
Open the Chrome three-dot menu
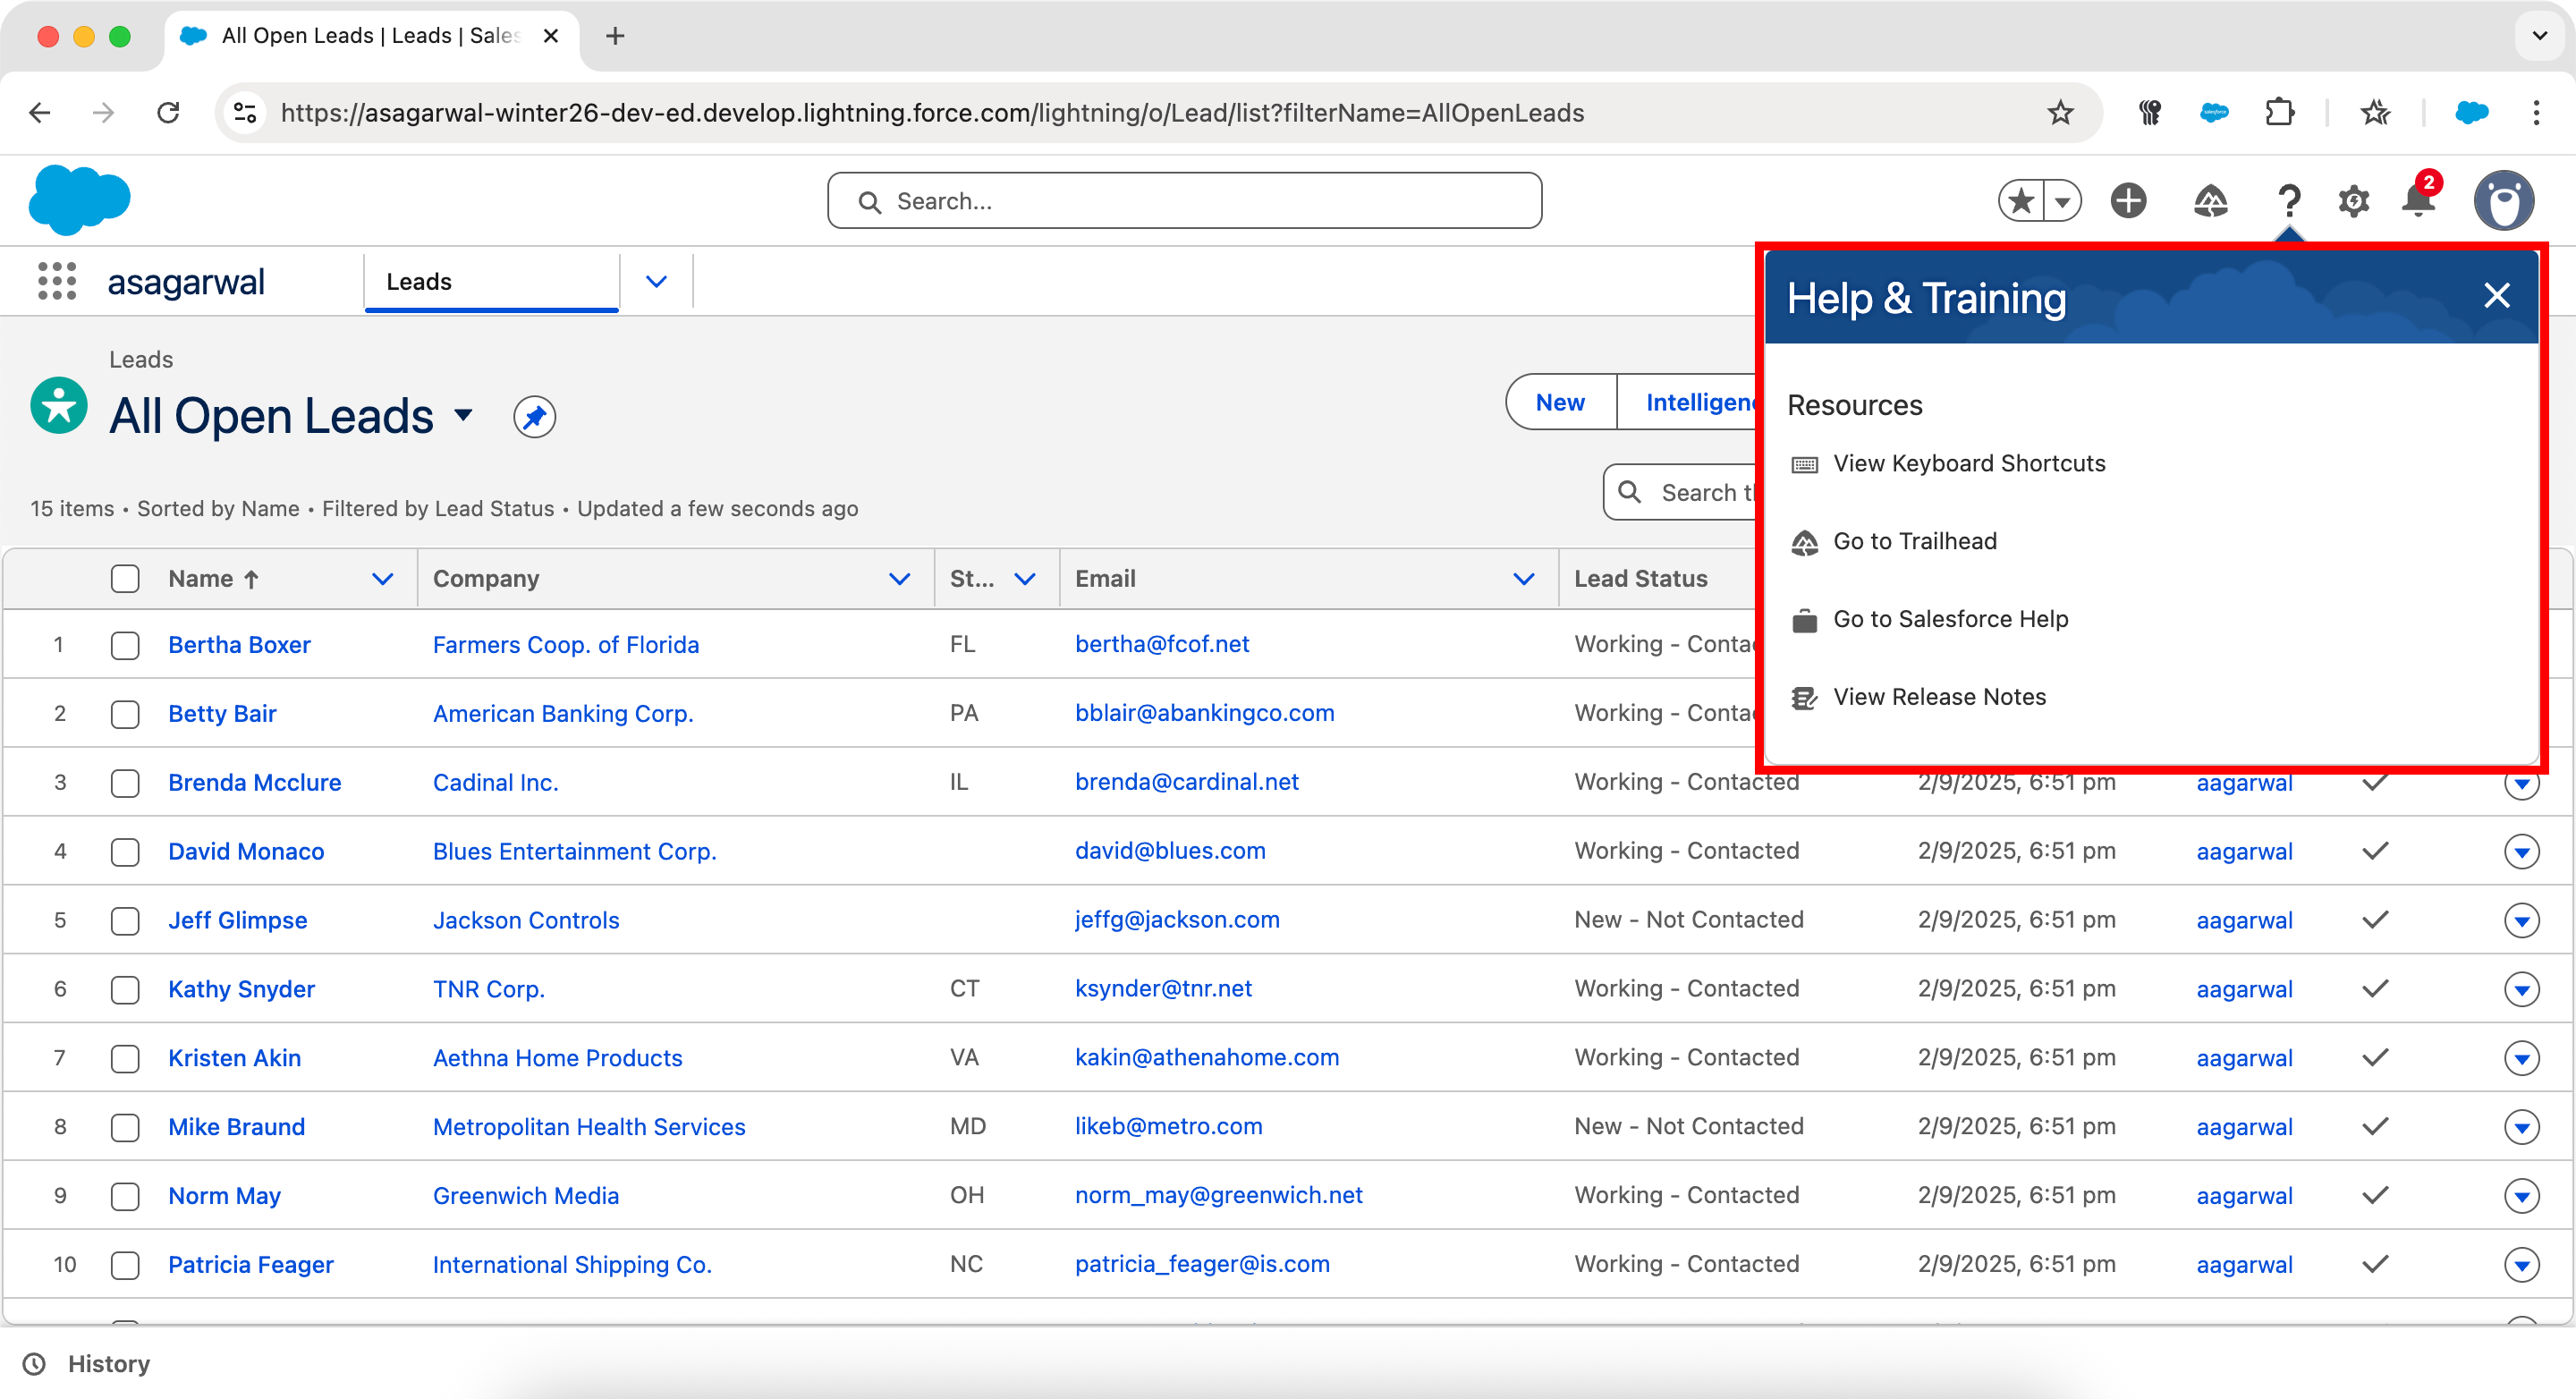(x=2535, y=113)
